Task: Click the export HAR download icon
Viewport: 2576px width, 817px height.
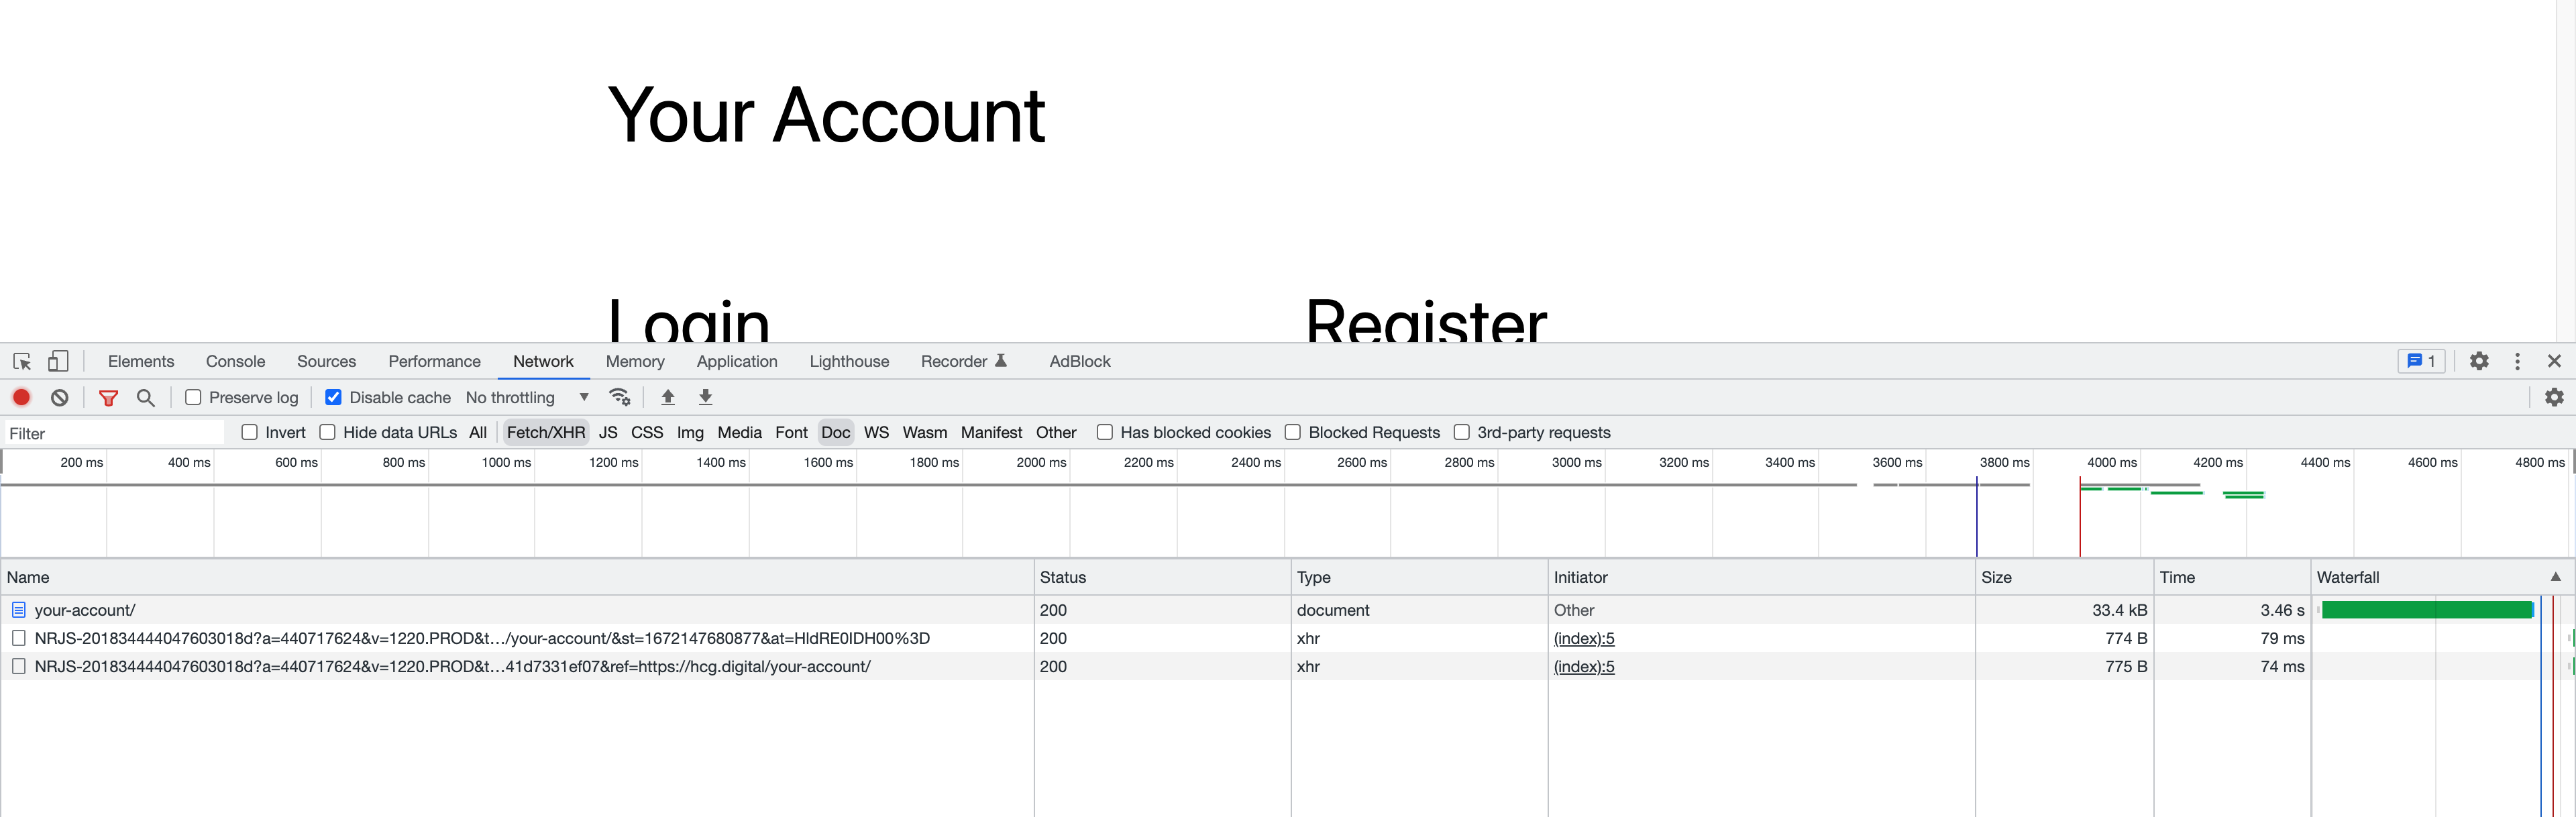Action: click(705, 397)
